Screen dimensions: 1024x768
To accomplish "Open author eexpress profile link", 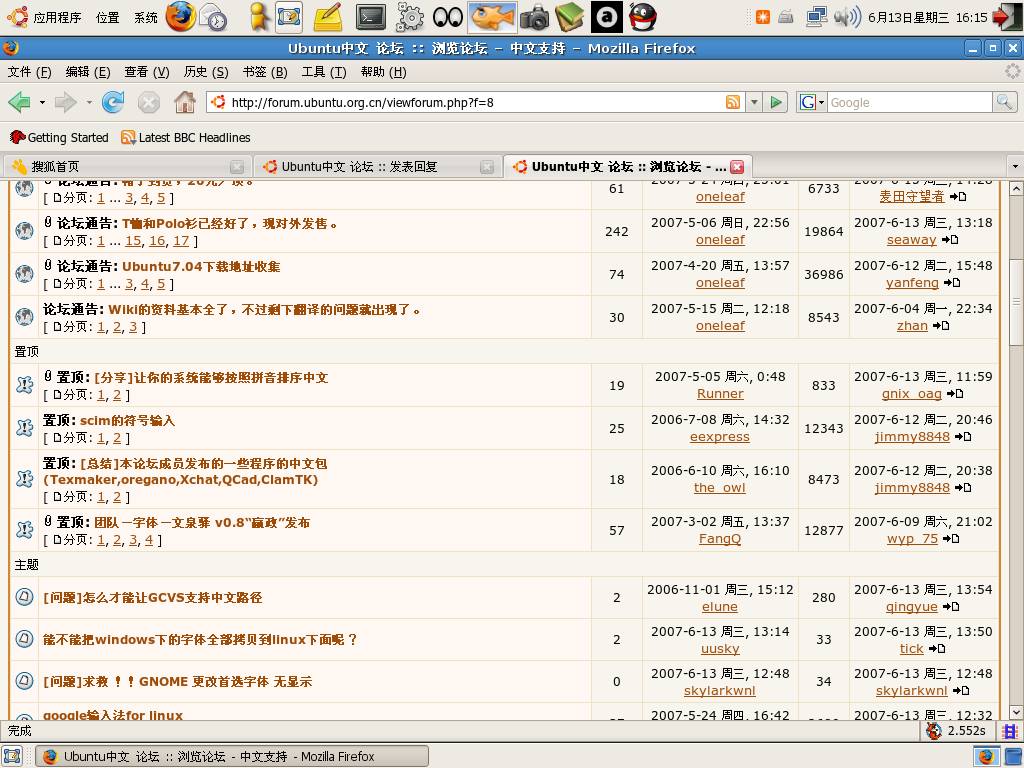I will [x=720, y=437].
